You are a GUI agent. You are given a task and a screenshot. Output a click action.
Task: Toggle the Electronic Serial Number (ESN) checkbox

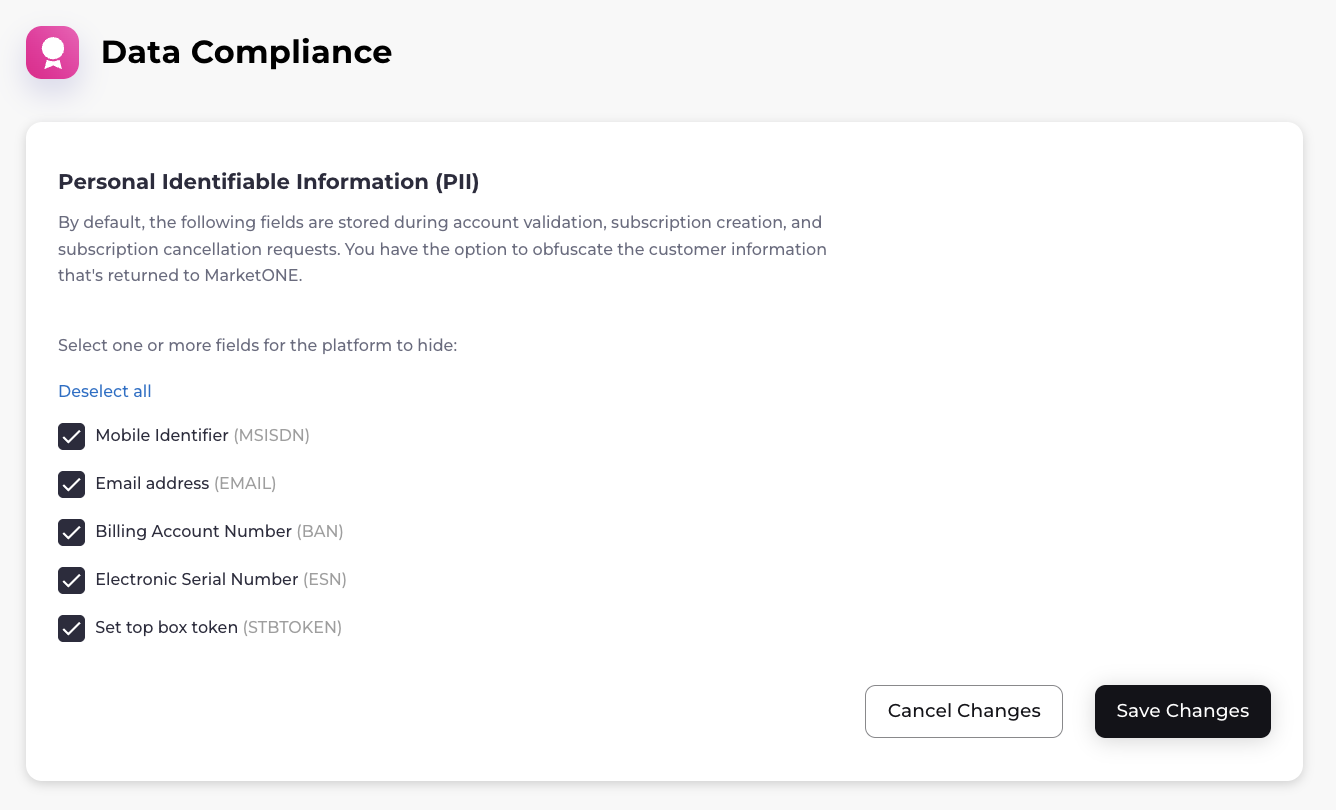[71, 580]
